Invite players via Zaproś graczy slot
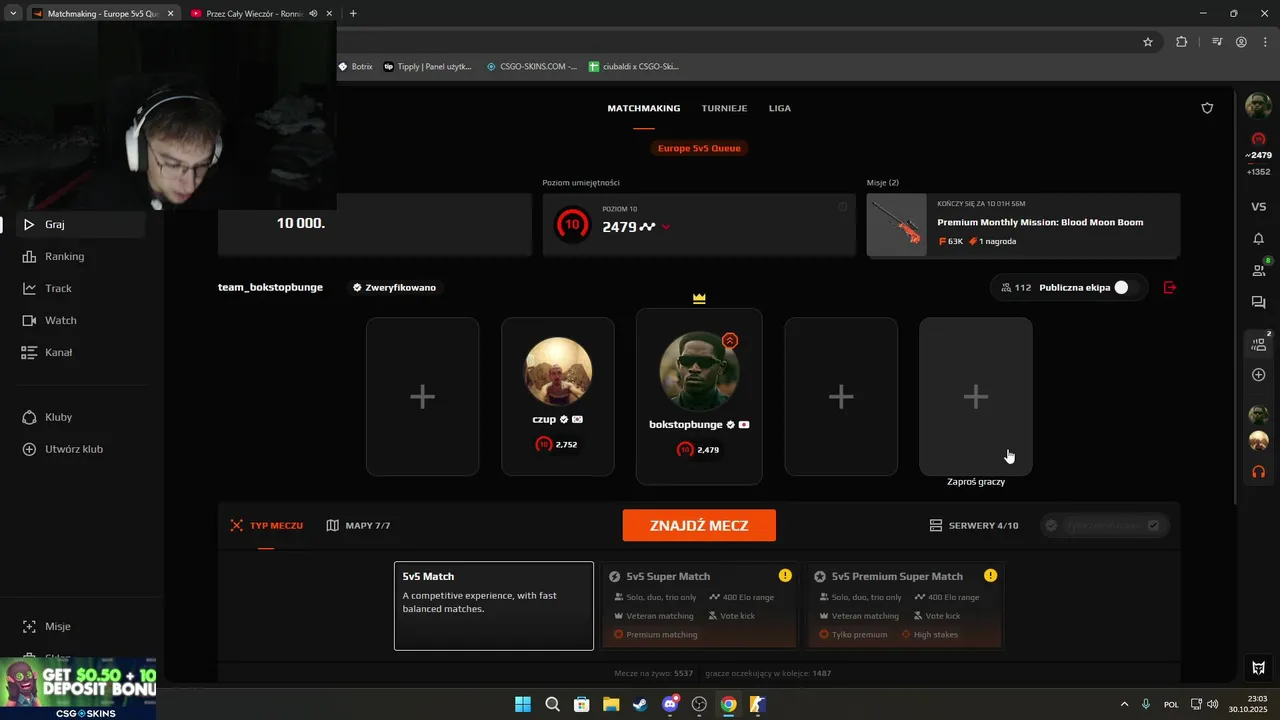The height and width of the screenshot is (720, 1280). (976, 397)
